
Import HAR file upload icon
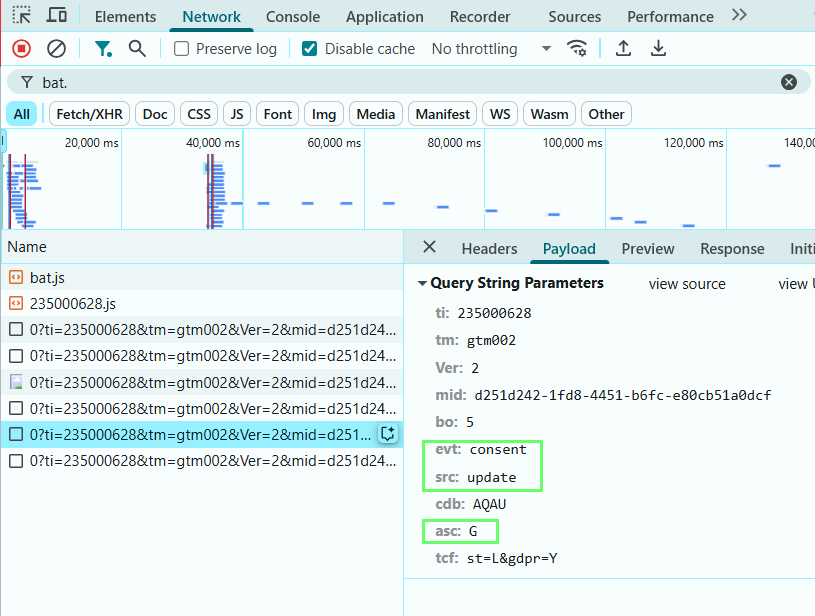[623, 48]
